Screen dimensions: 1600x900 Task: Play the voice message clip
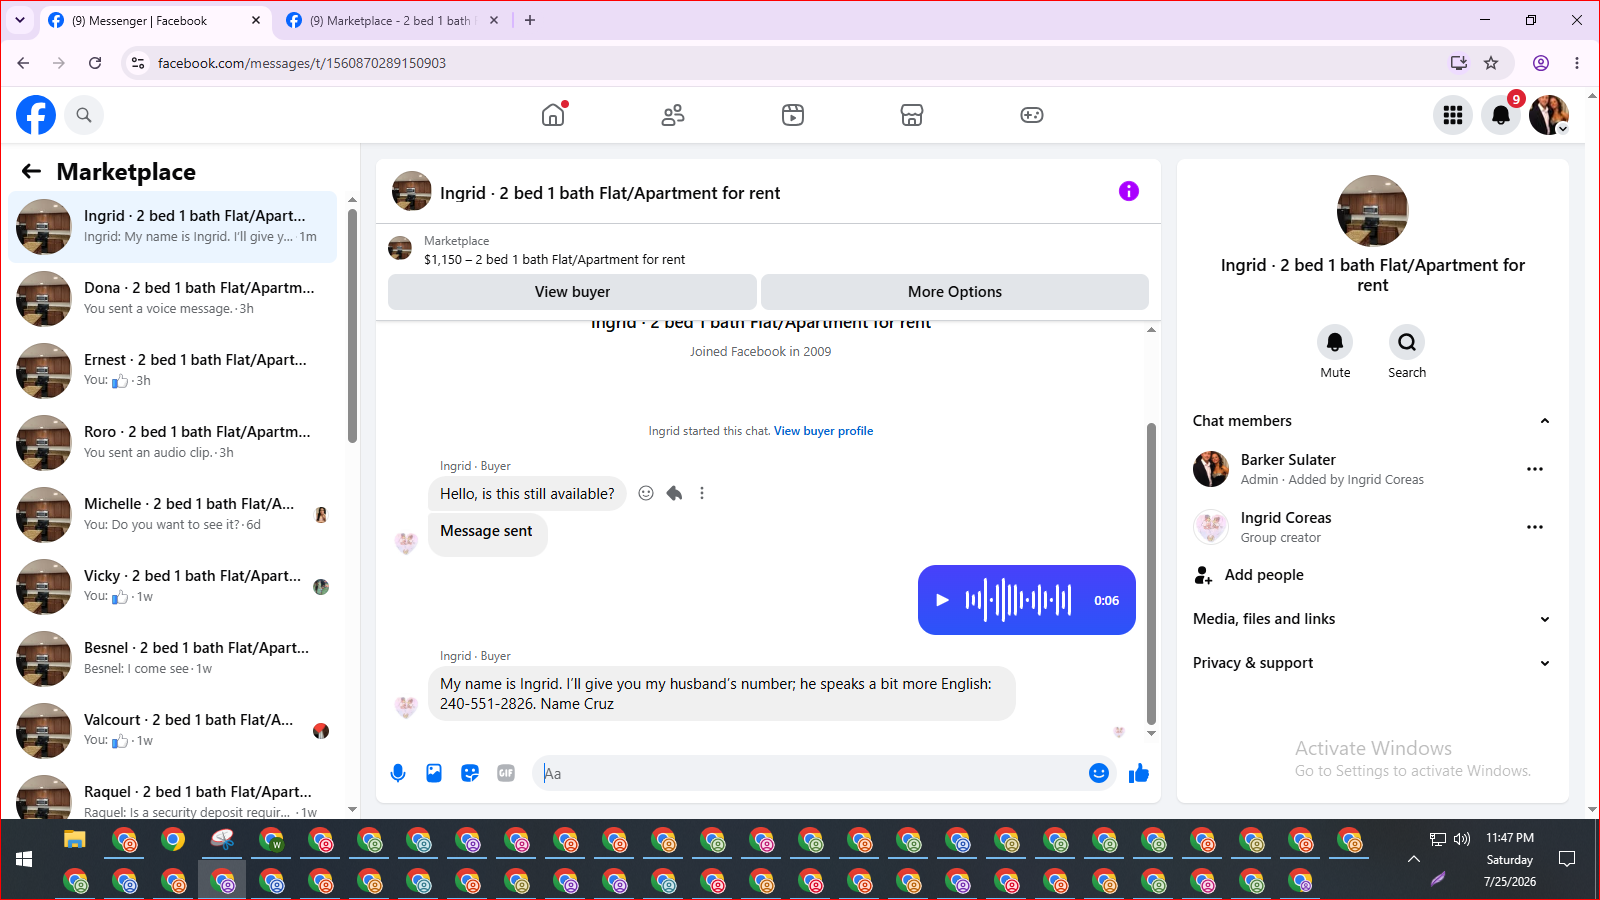942,600
